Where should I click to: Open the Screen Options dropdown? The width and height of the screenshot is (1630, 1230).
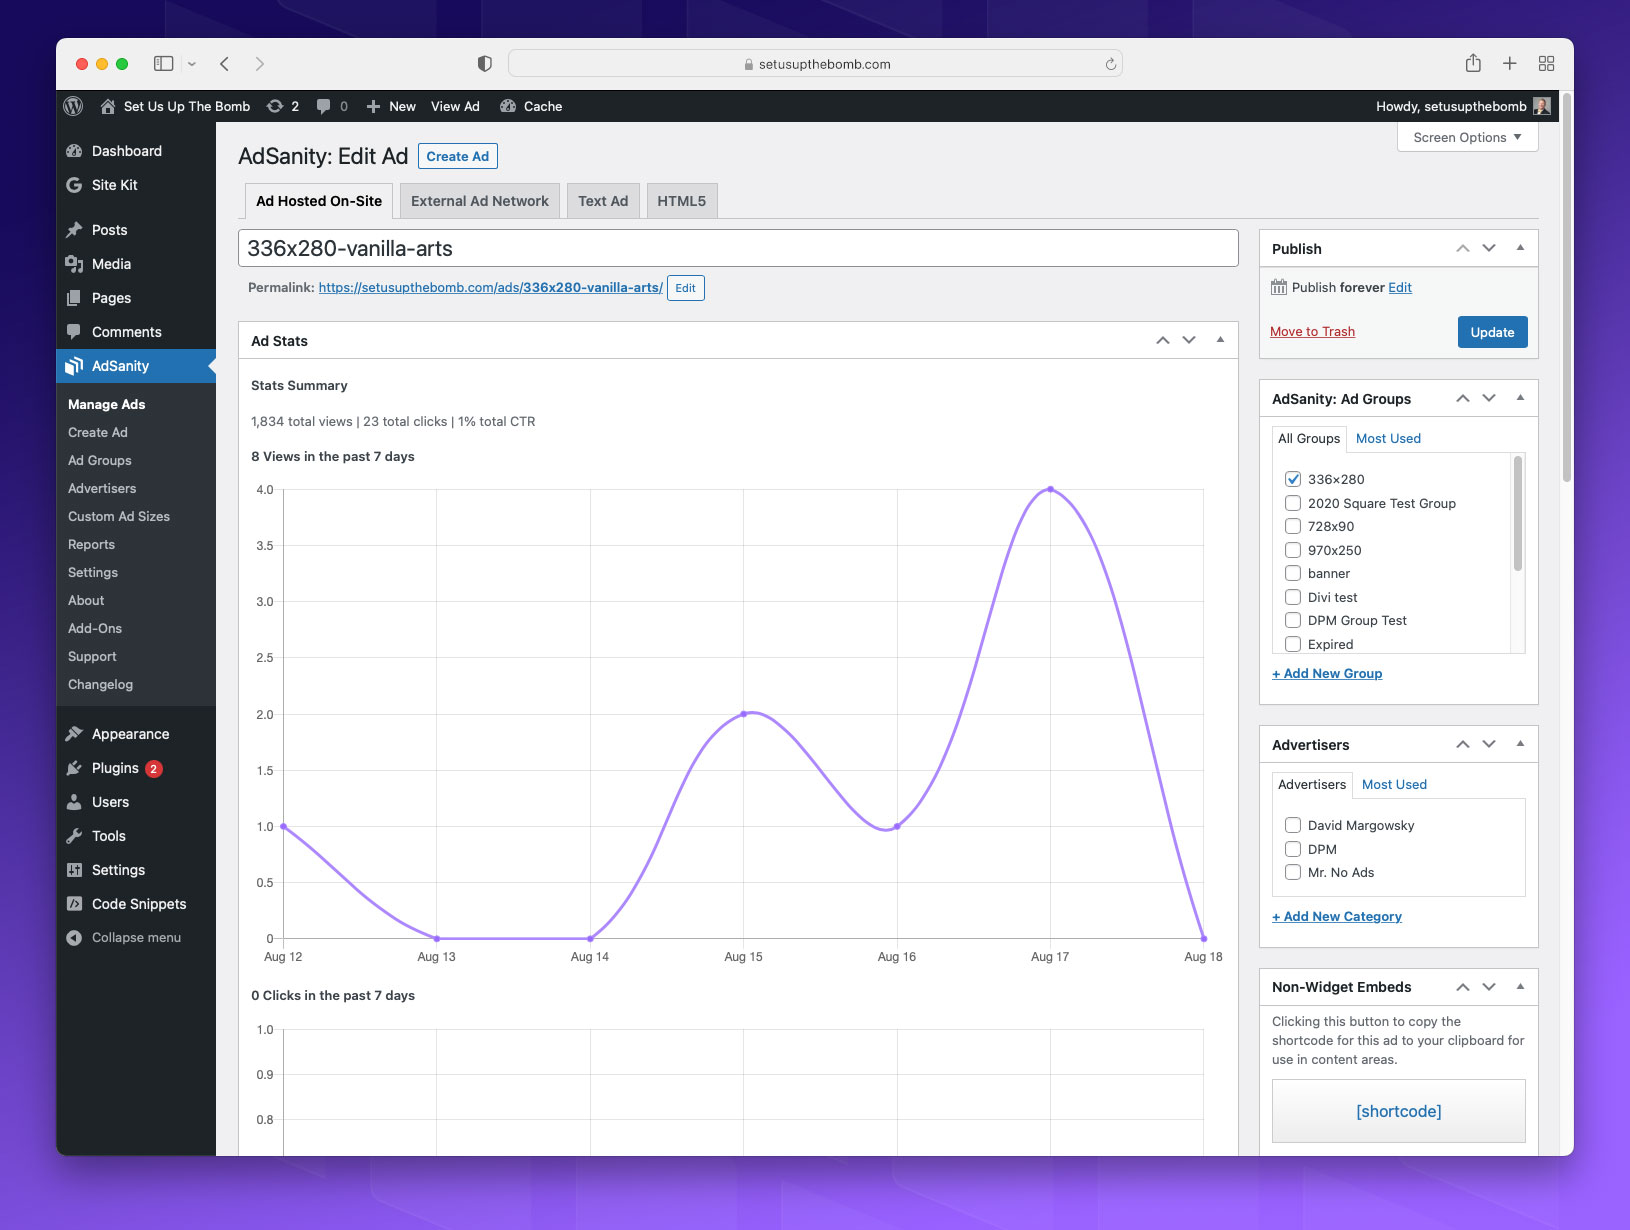1466,137
